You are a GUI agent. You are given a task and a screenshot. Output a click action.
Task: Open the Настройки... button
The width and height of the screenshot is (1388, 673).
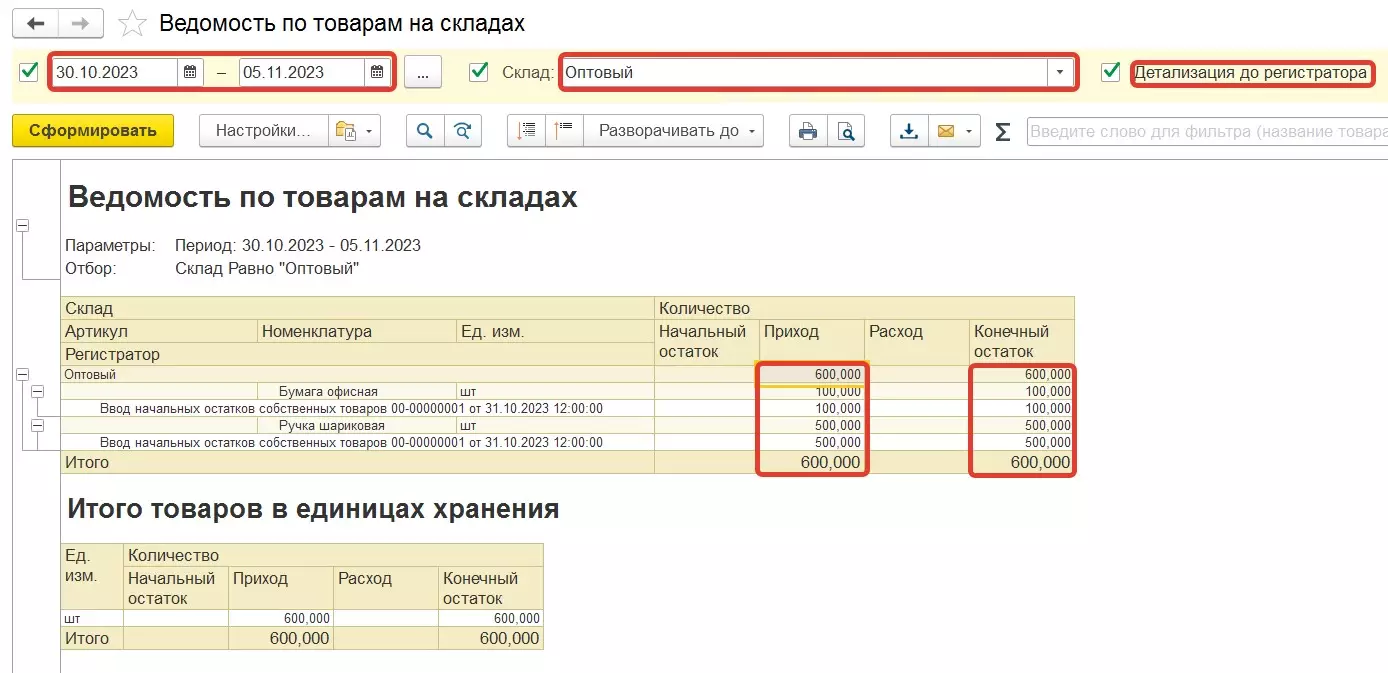tap(265, 131)
